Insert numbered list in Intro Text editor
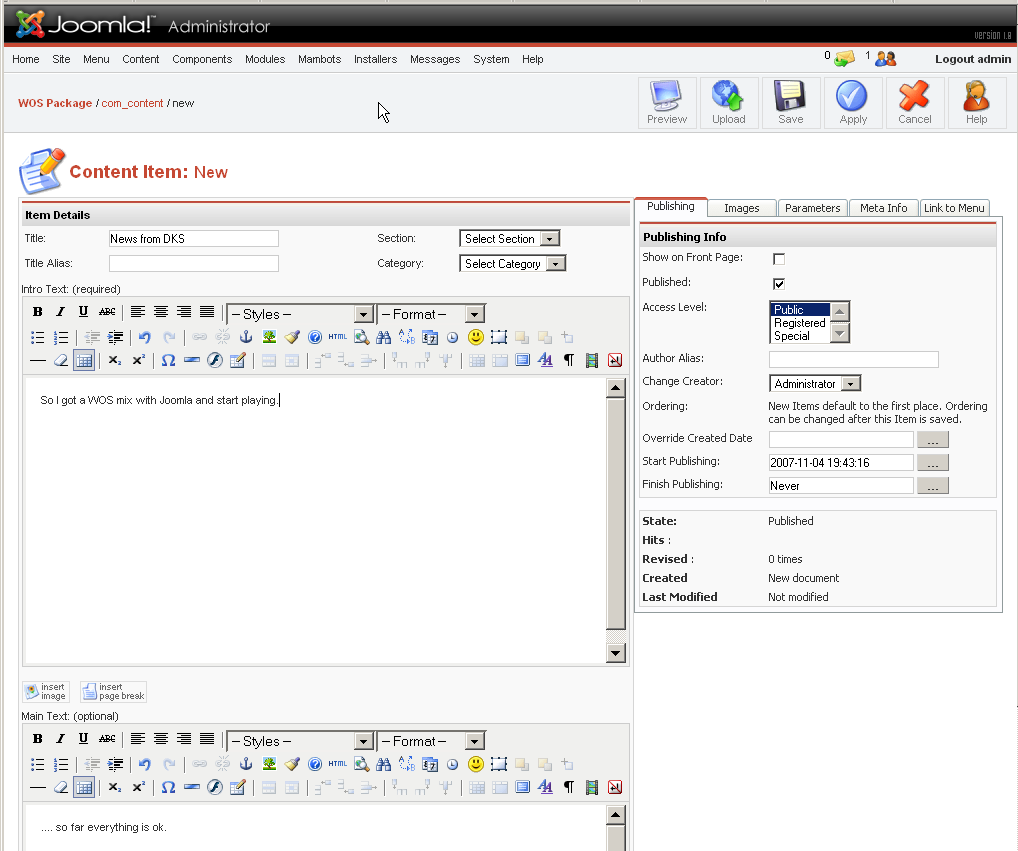 (61, 338)
